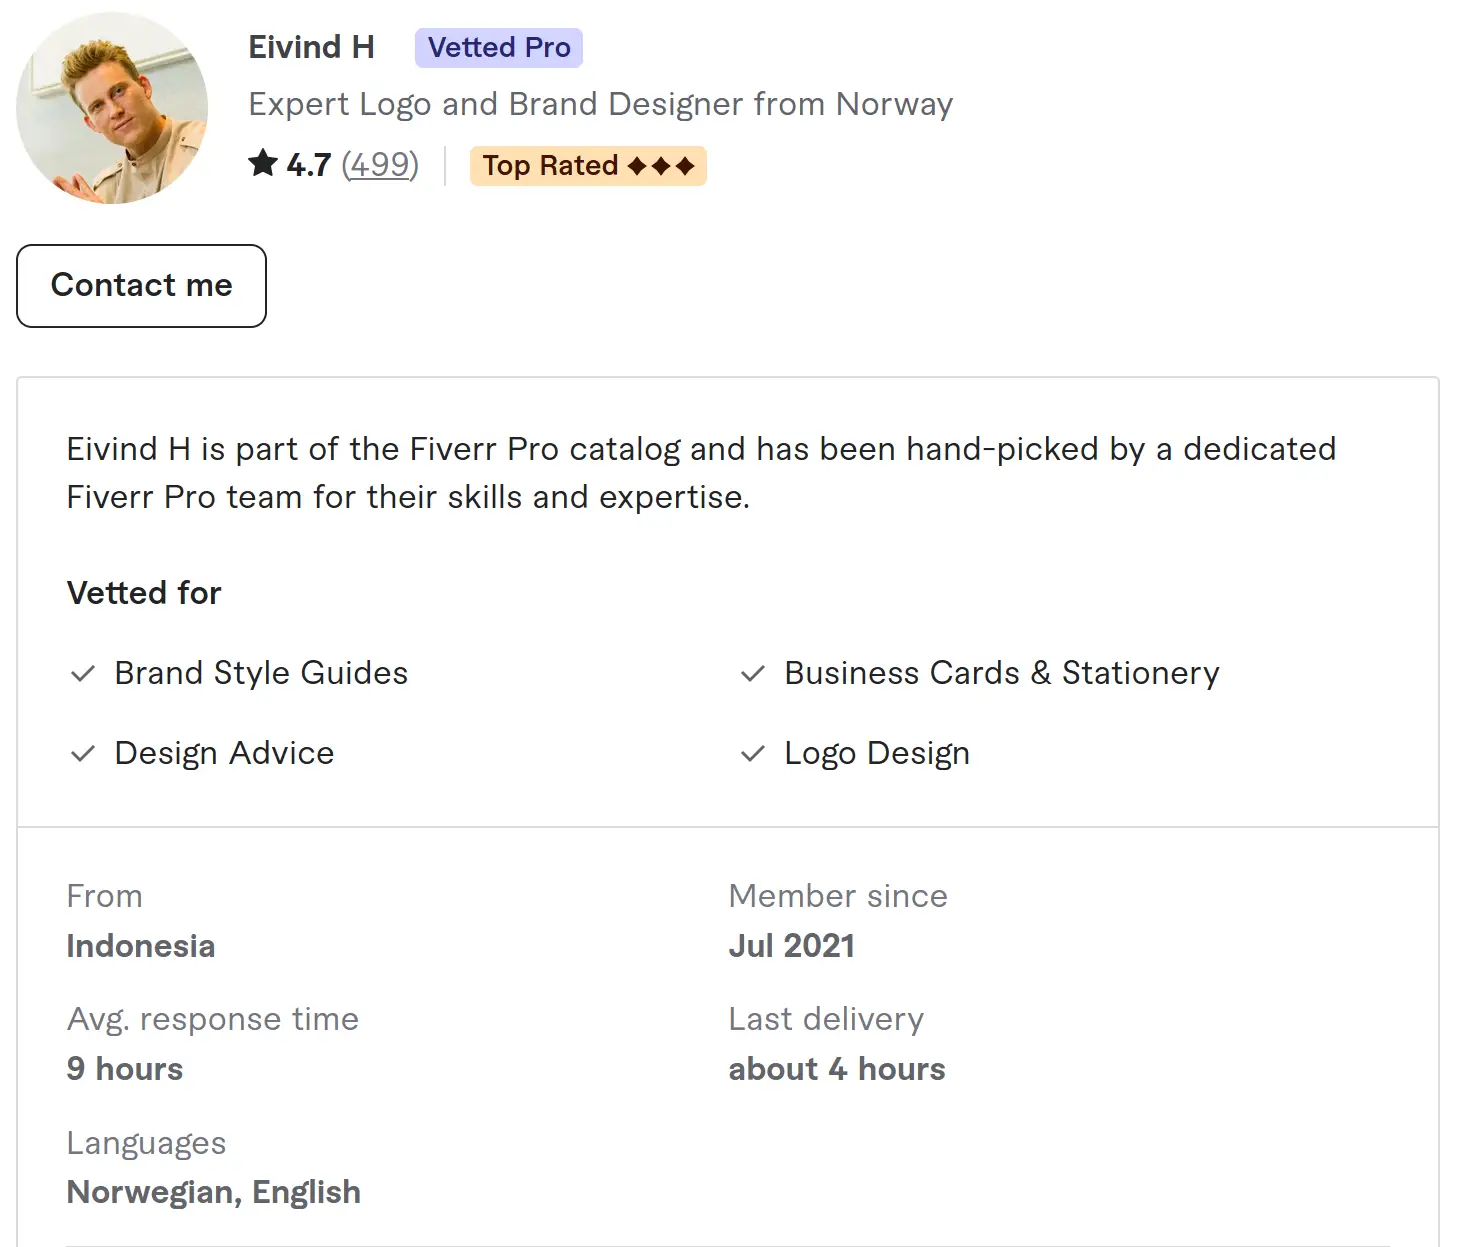1468x1247 pixels.
Task: Click the Top Rated badge
Action: pyautogui.click(x=588, y=166)
